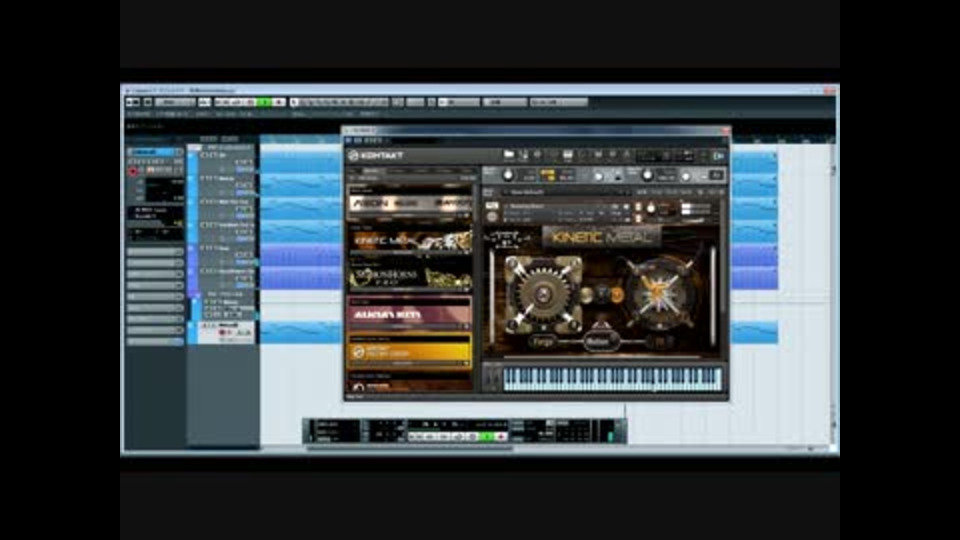Screen dimensions: 960x540
Task: Toggle the red record enable button in Cubase's inspector
Action: point(133,171)
